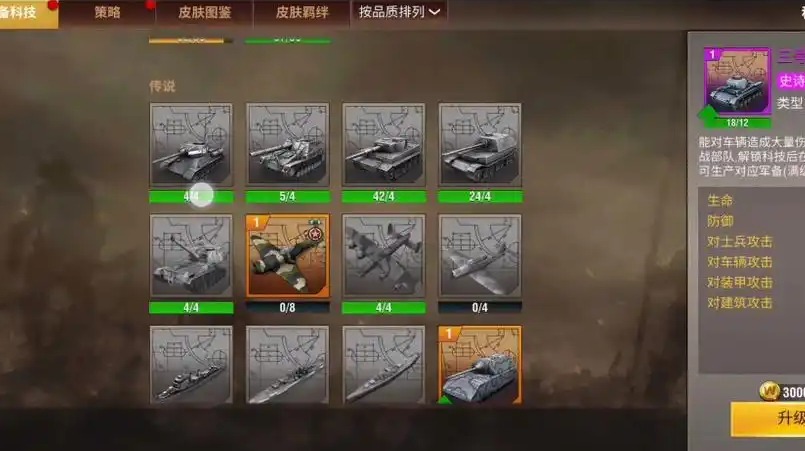Viewport: 805px width, 451px height.
Task: Click the 18/12 progress bar under epic tank
Action: 737,123
